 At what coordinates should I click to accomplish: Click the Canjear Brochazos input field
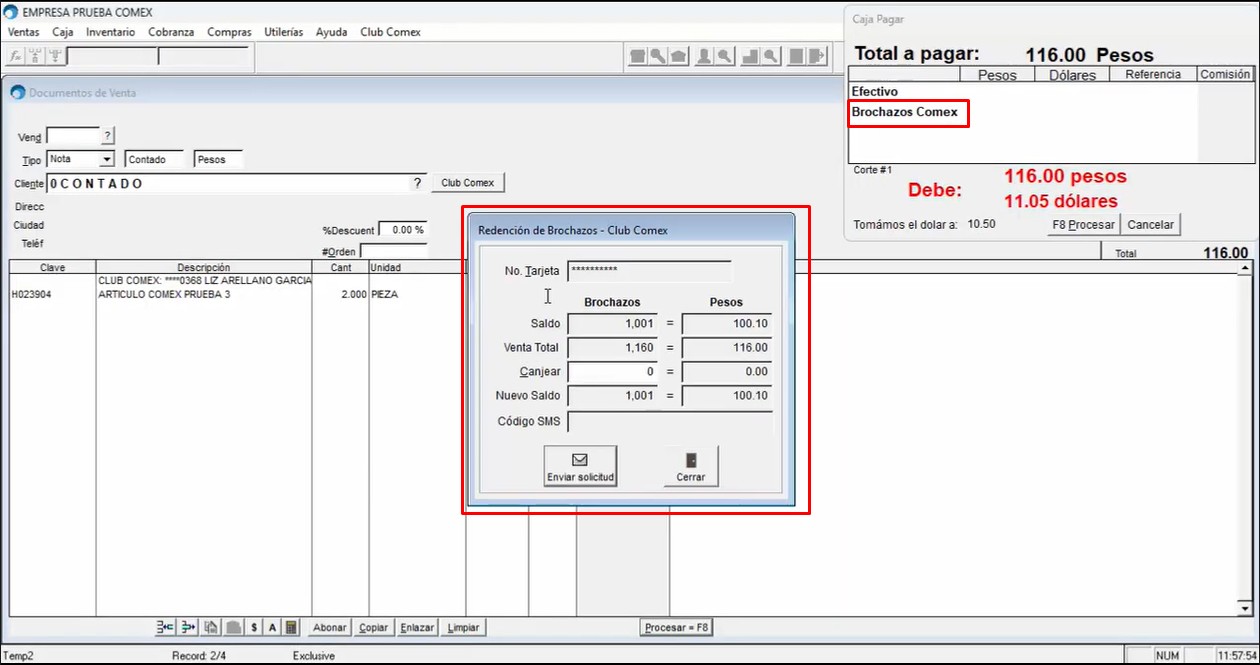point(613,371)
